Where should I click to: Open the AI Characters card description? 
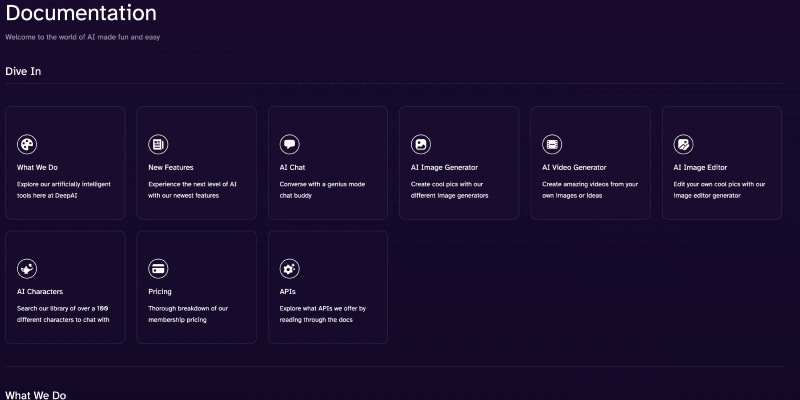(64, 314)
